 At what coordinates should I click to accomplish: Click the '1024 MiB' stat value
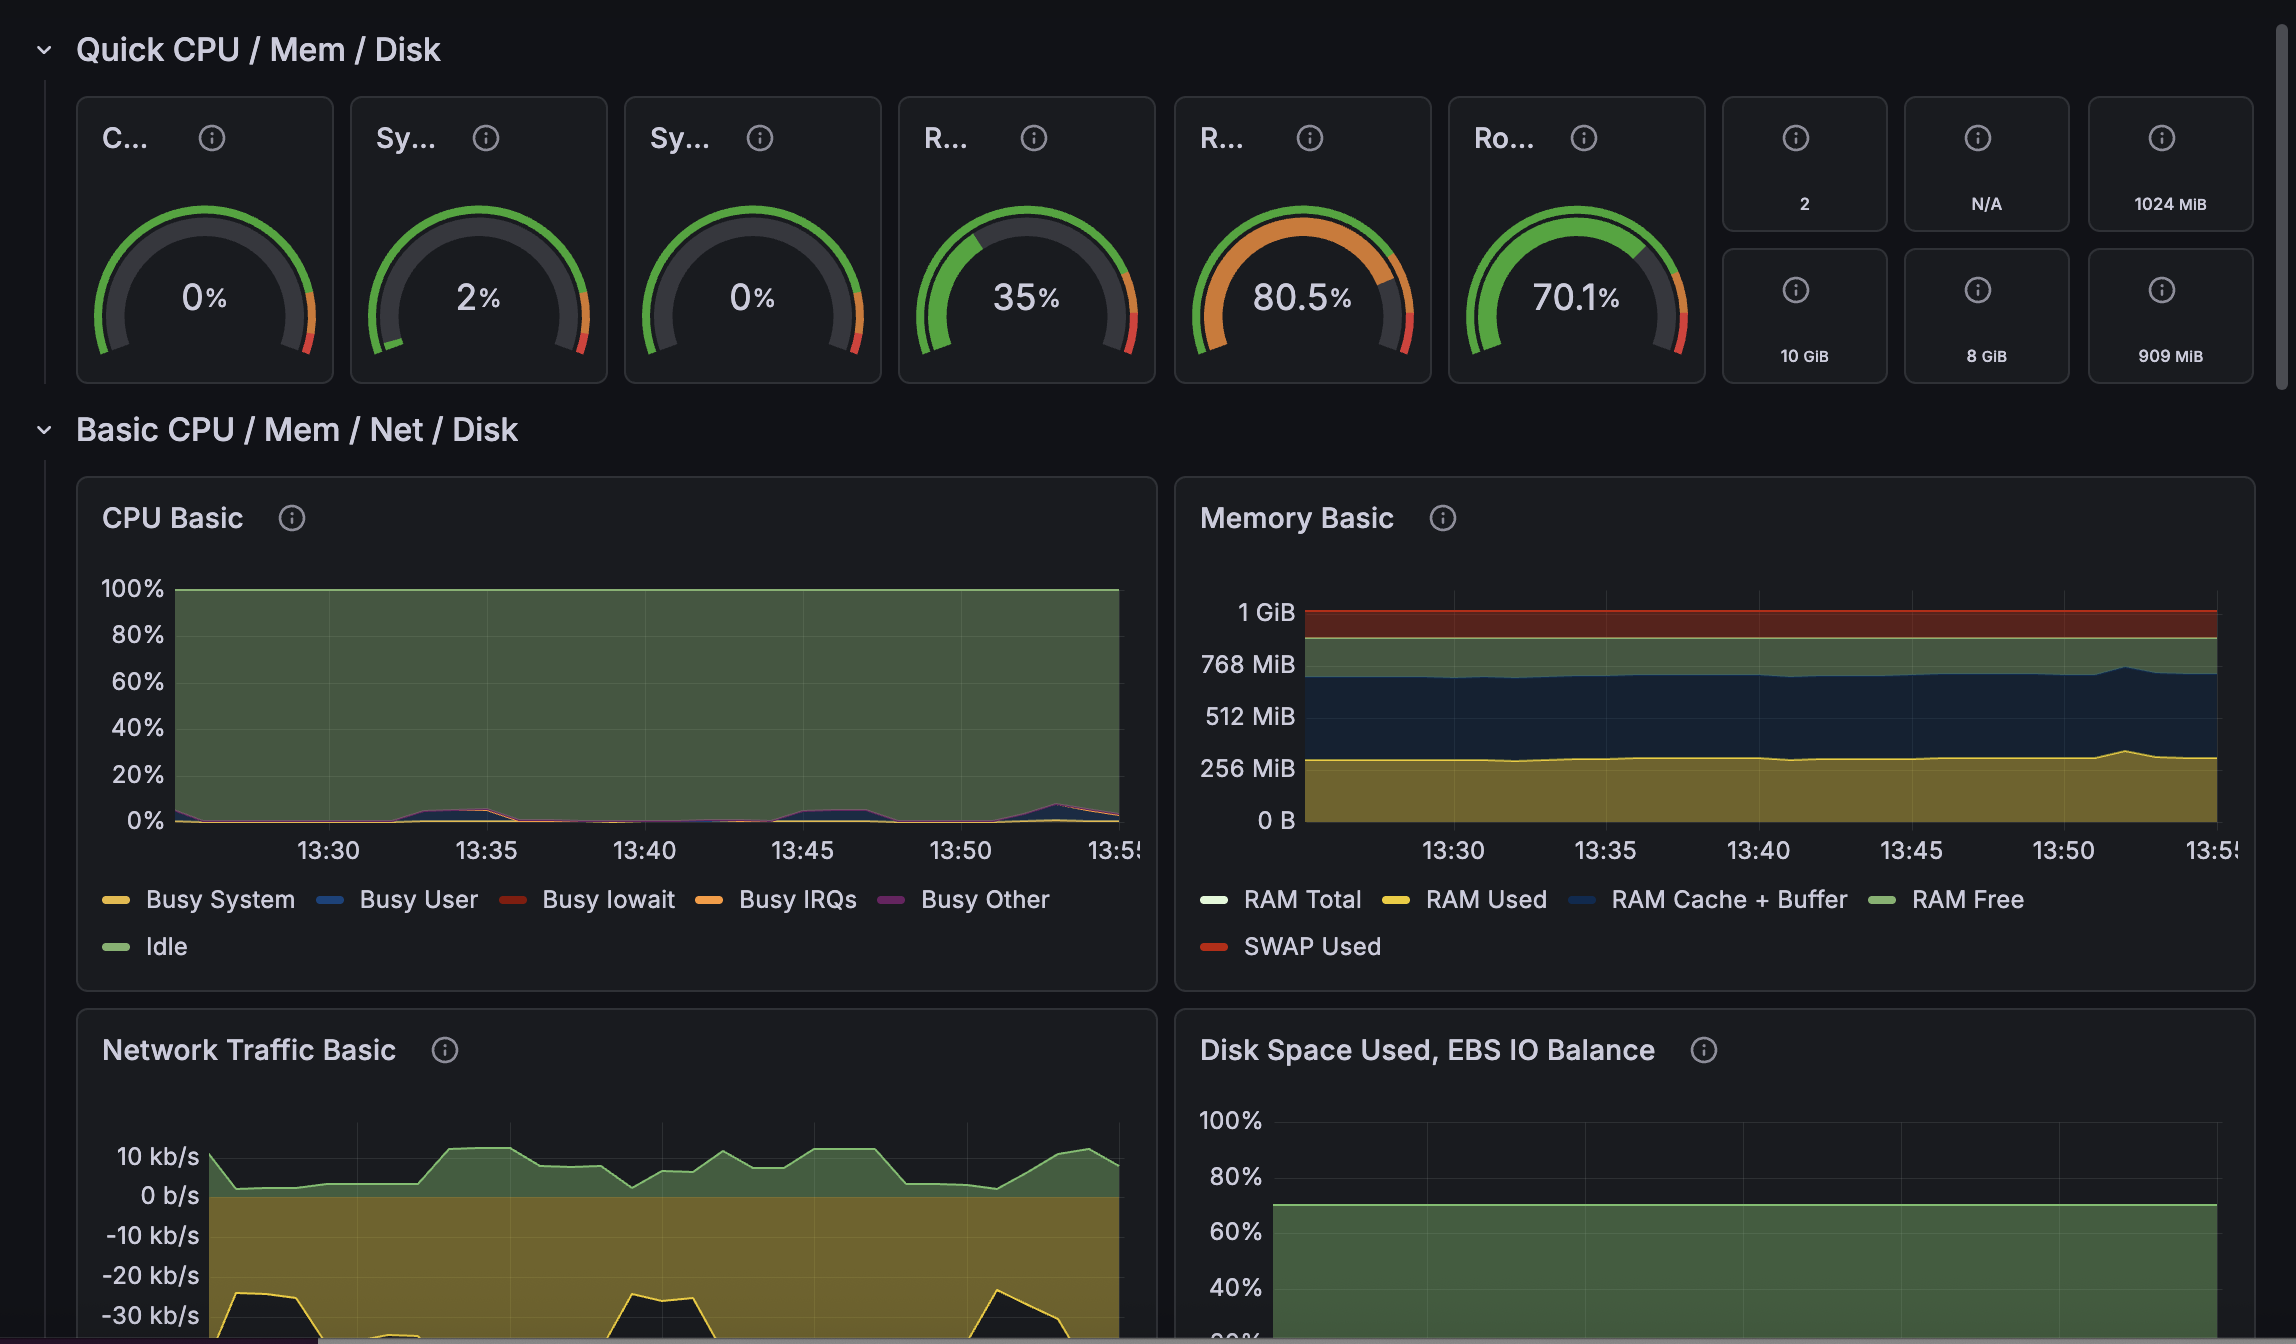pyautogui.click(x=2170, y=204)
